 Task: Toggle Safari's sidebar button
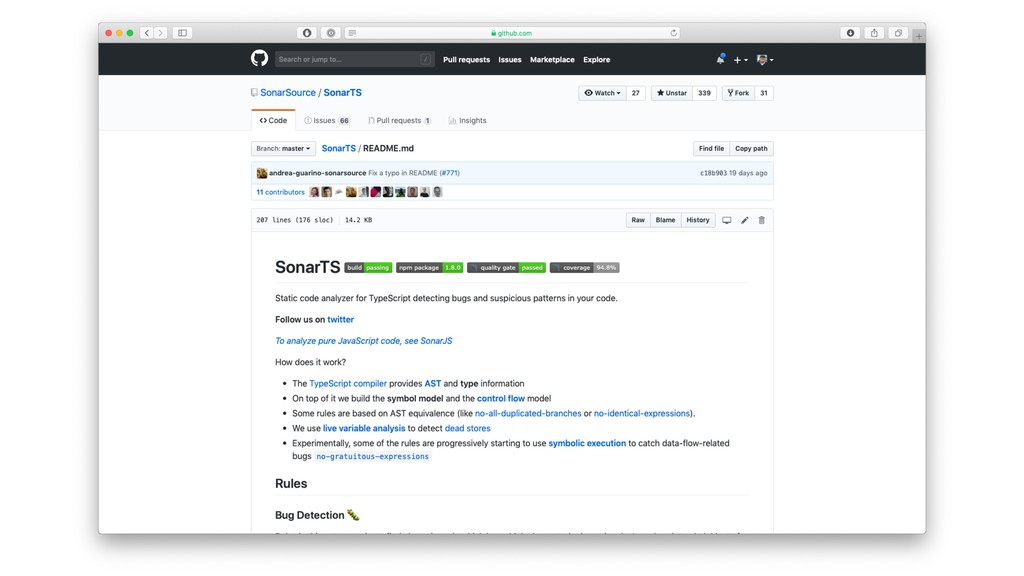(x=182, y=33)
